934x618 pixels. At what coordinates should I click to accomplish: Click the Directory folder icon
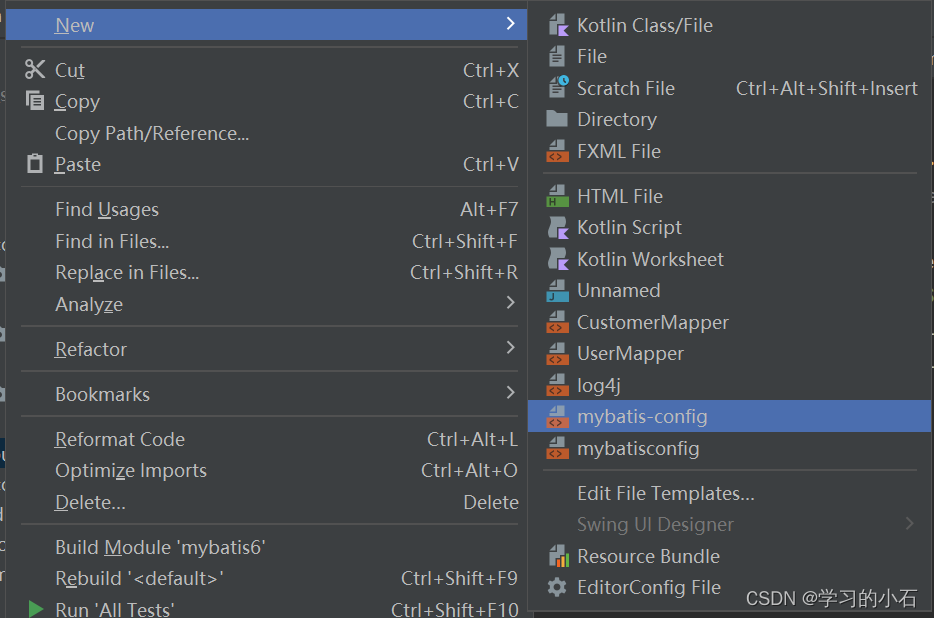coord(557,119)
